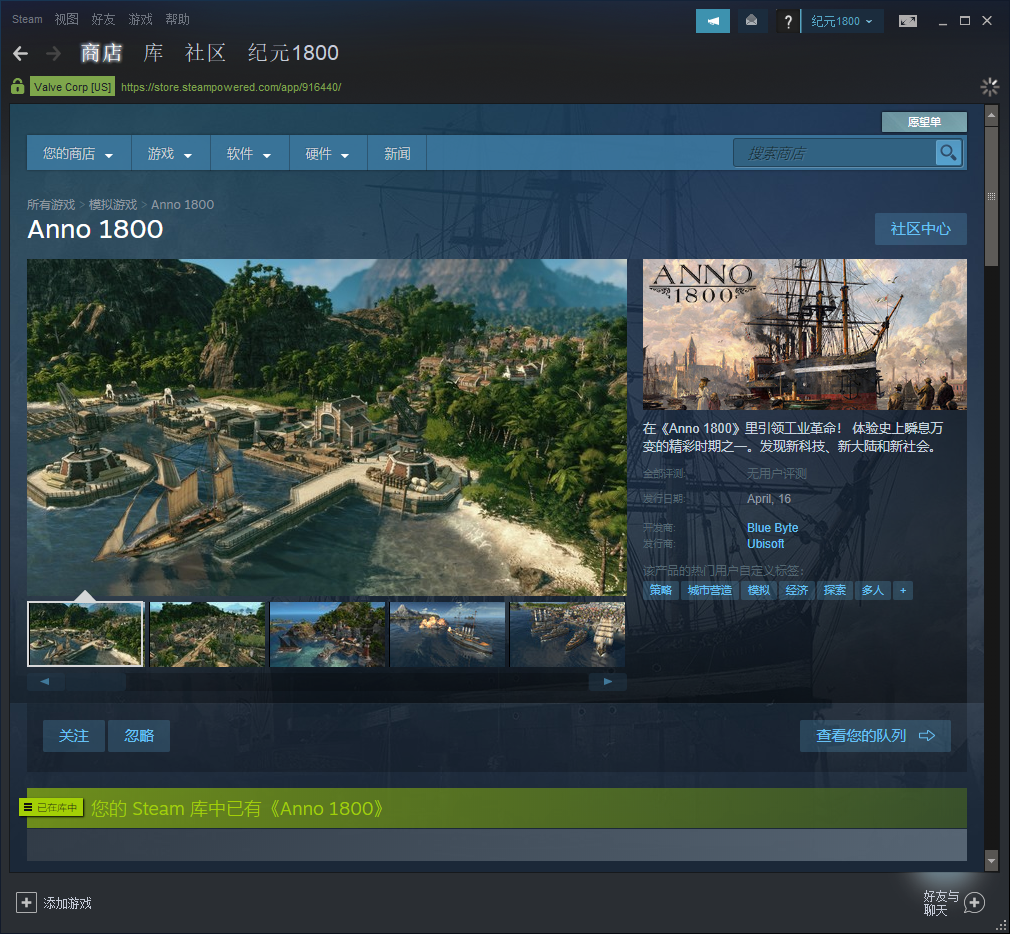Open the inbox envelope icon
Viewport: 1010px width, 934px height.
pyautogui.click(x=752, y=21)
